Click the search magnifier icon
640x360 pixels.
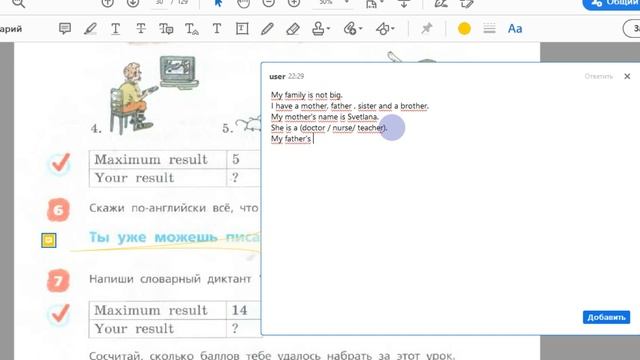(x=19, y=3)
